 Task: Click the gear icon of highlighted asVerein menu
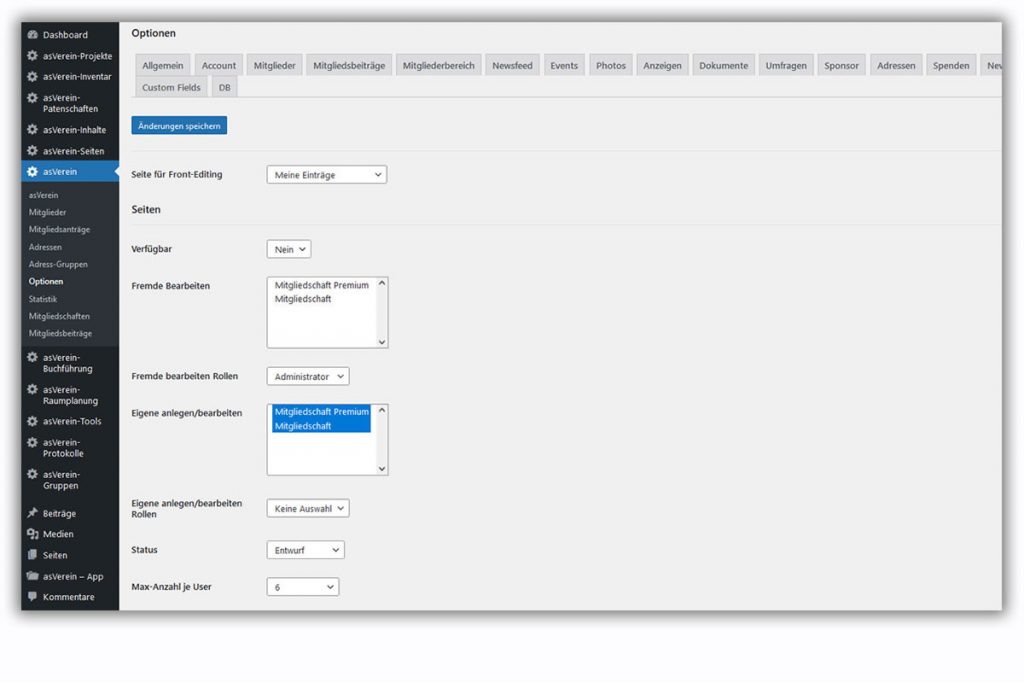pos(33,172)
